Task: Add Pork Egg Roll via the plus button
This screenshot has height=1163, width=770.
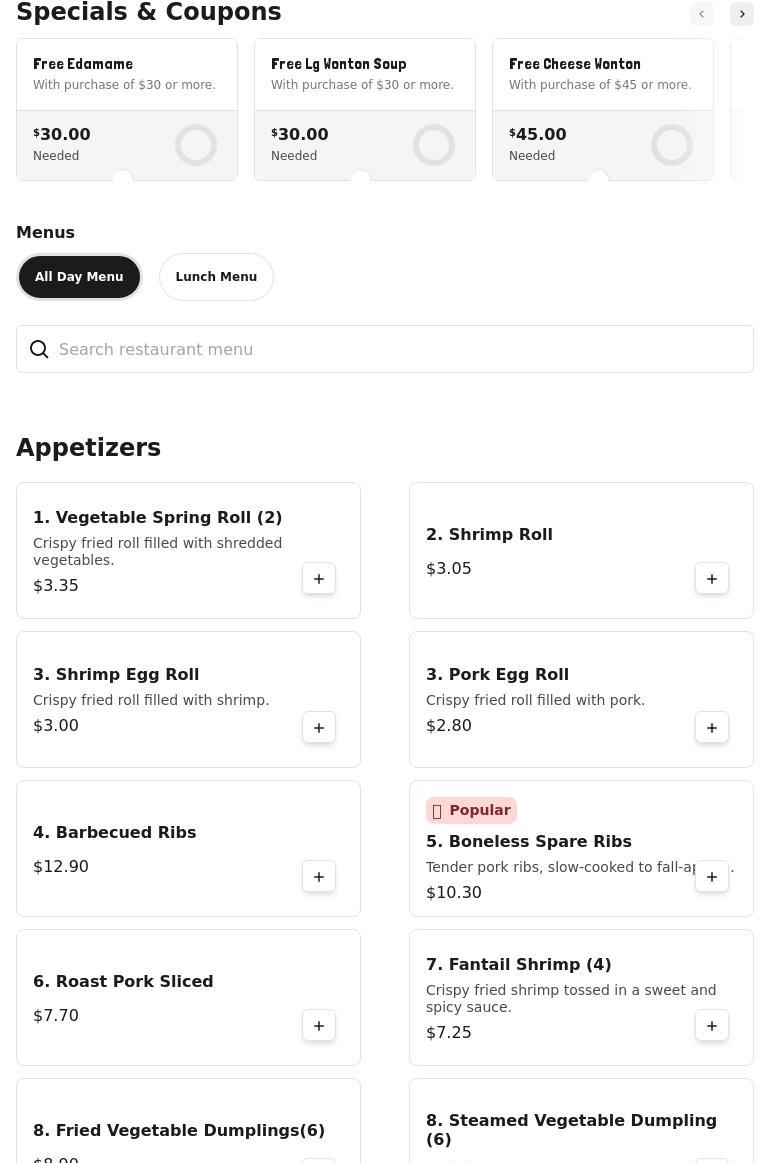Action: pos(712,728)
